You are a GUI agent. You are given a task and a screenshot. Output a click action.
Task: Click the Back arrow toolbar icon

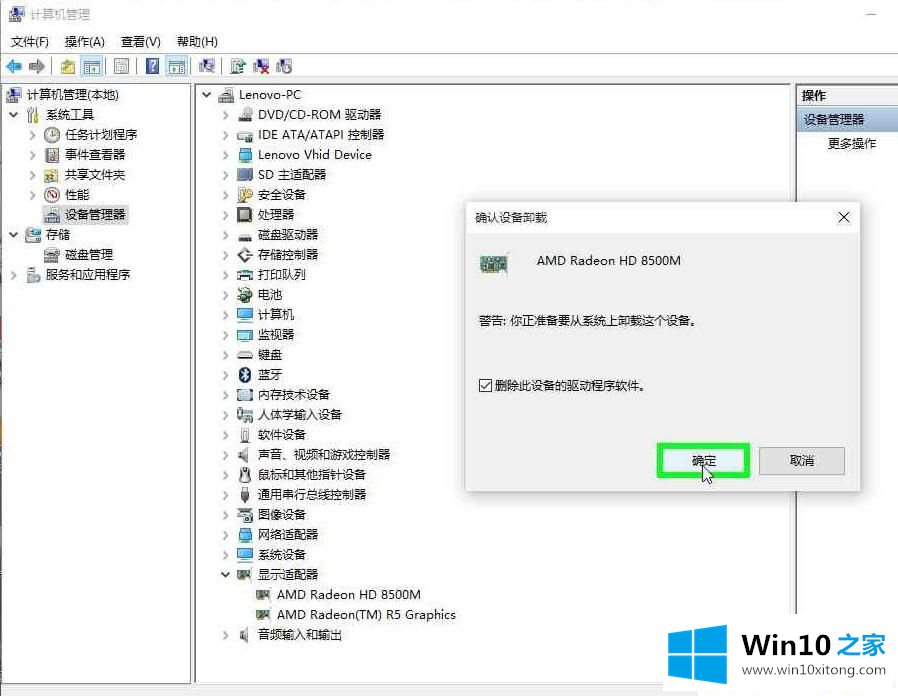pos(14,66)
